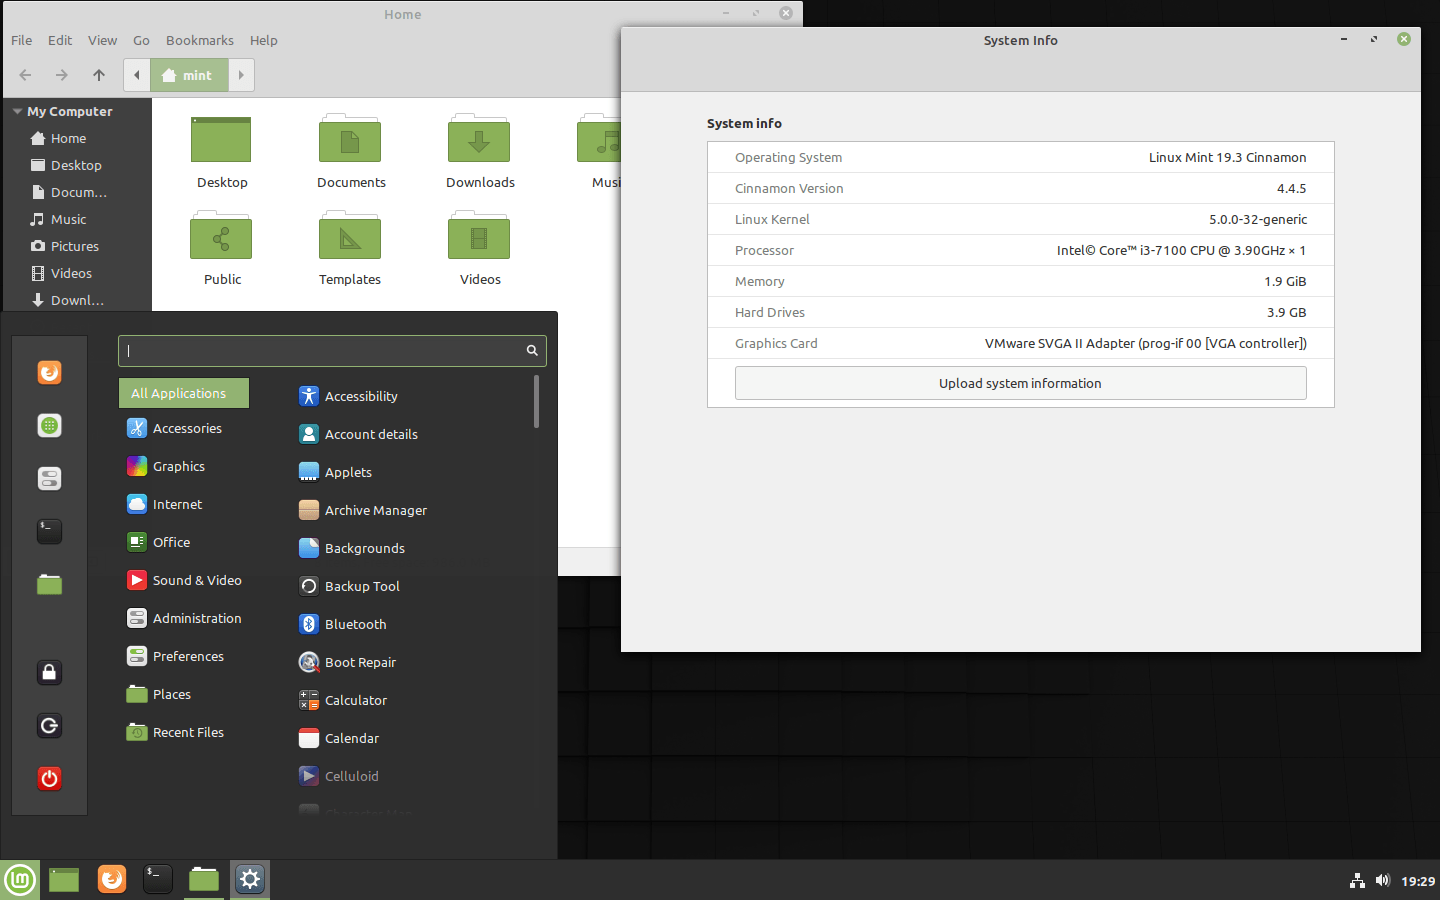The height and width of the screenshot is (900, 1440).
Task: Switch to Files window in panel
Action: [x=204, y=880]
